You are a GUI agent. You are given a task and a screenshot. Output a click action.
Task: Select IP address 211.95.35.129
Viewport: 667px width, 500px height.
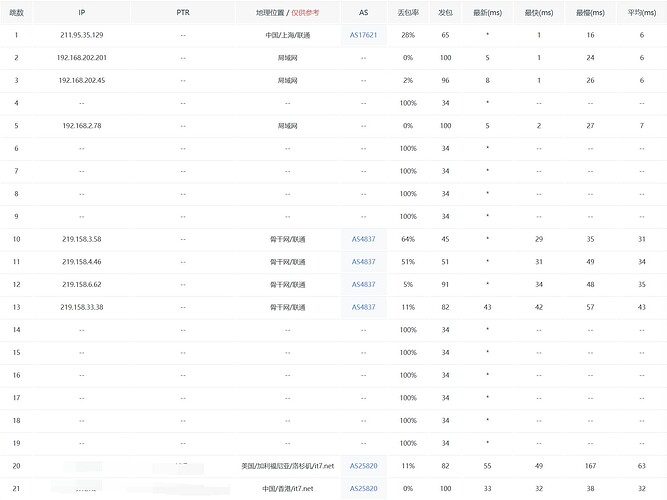(x=82, y=35)
